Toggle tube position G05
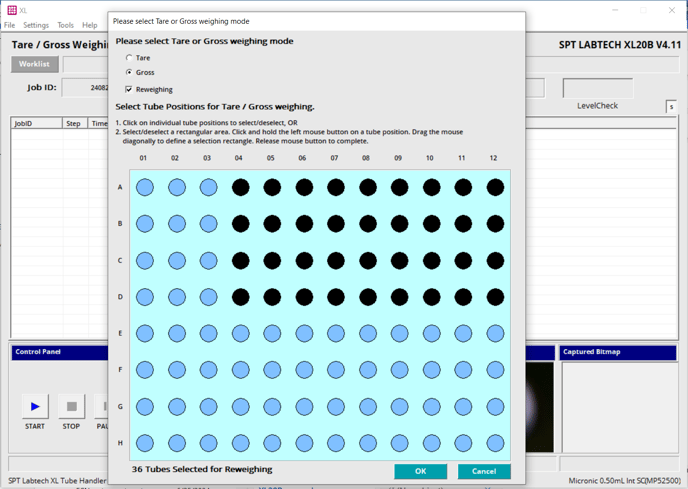Screen dimensions: 688x489 pos(272,407)
